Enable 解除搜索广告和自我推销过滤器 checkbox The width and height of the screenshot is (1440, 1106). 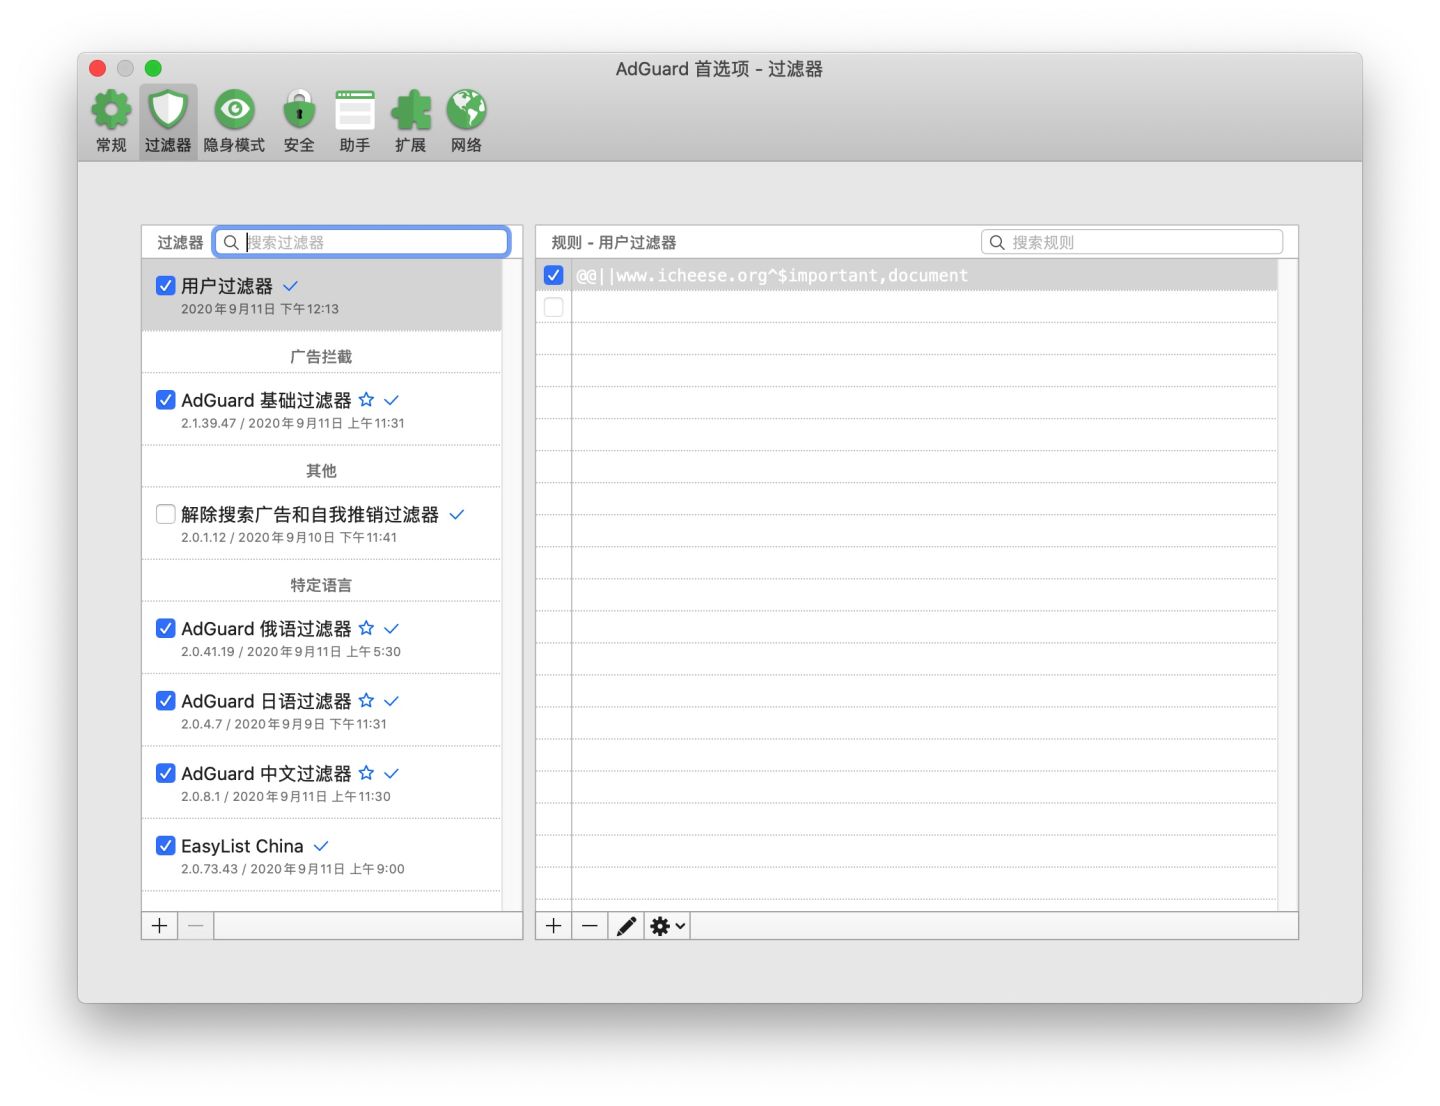tap(166, 514)
